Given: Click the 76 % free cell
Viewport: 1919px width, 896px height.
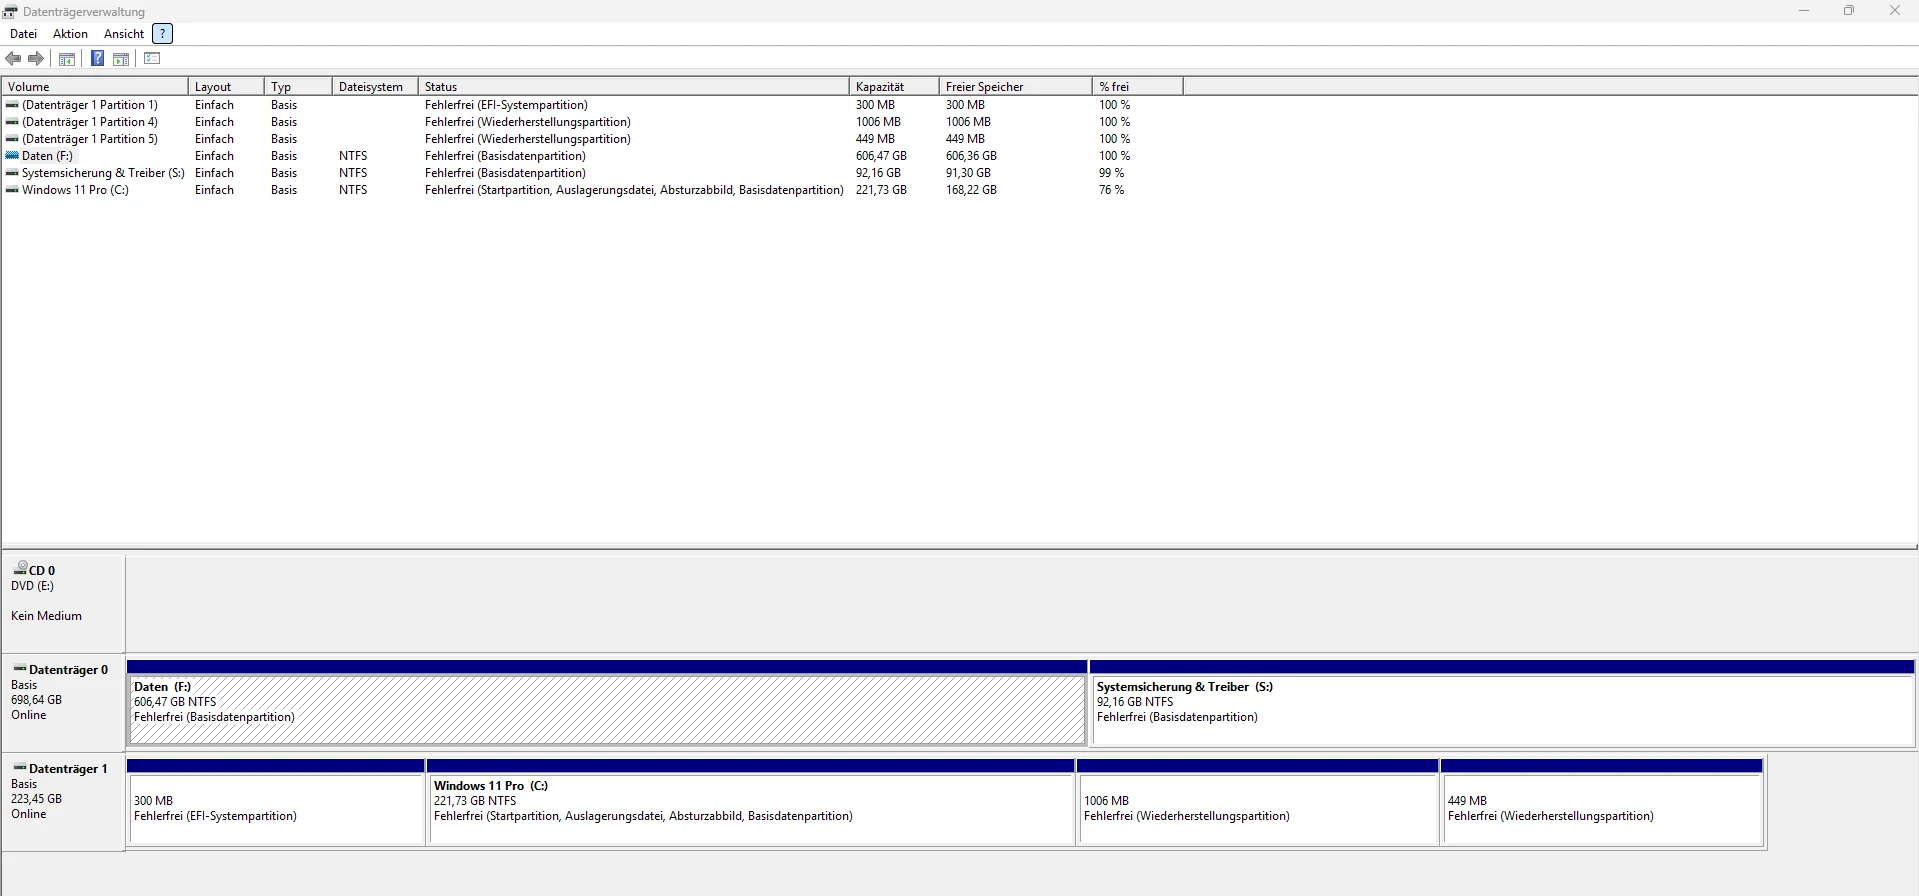Looking at the screenshot, I should [x=1111, y=189].
